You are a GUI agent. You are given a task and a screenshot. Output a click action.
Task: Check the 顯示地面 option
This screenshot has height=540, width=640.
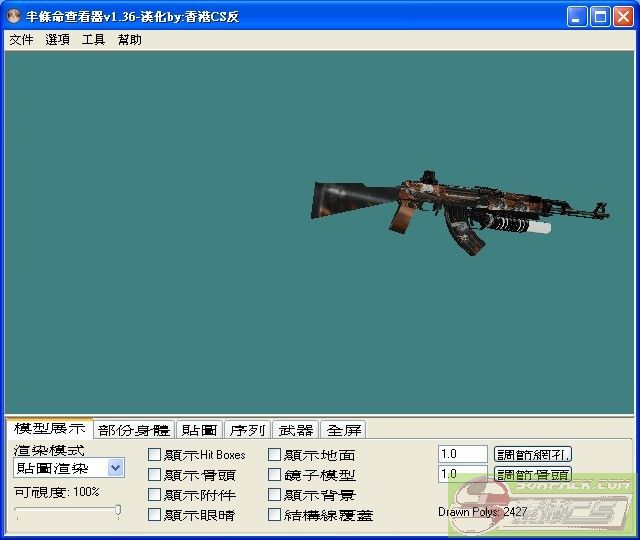(x=275, y=455)
